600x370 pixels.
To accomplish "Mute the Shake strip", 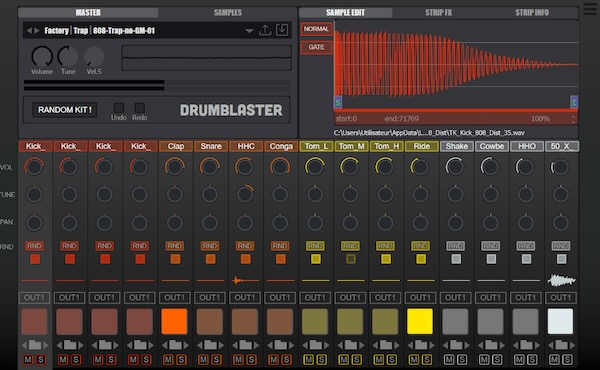I will point(449,360).
